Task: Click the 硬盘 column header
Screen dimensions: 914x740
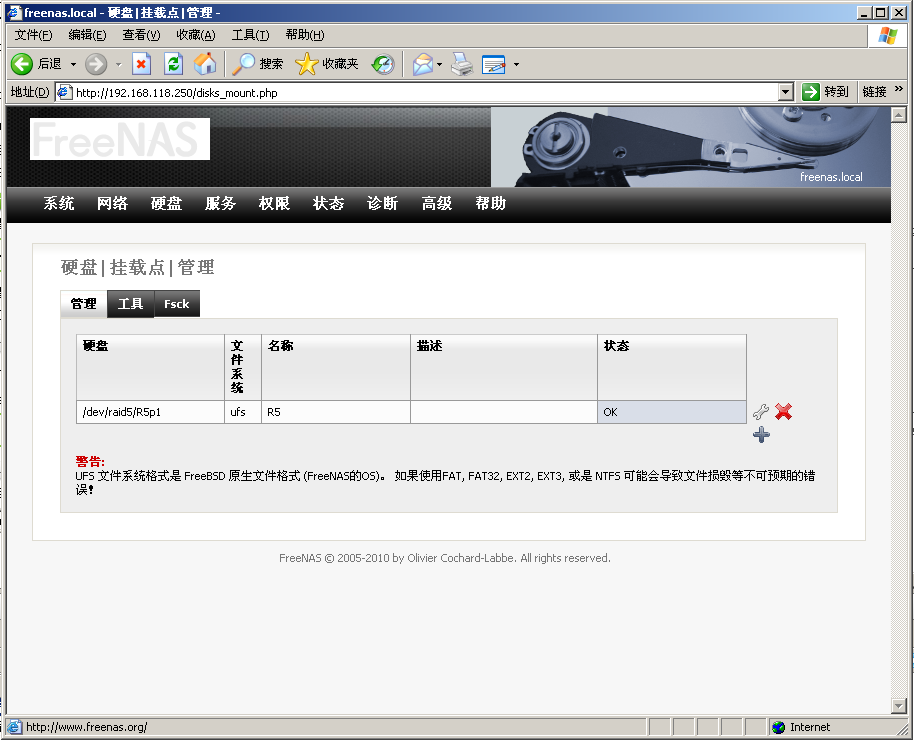Action: (x=150, y=367)
